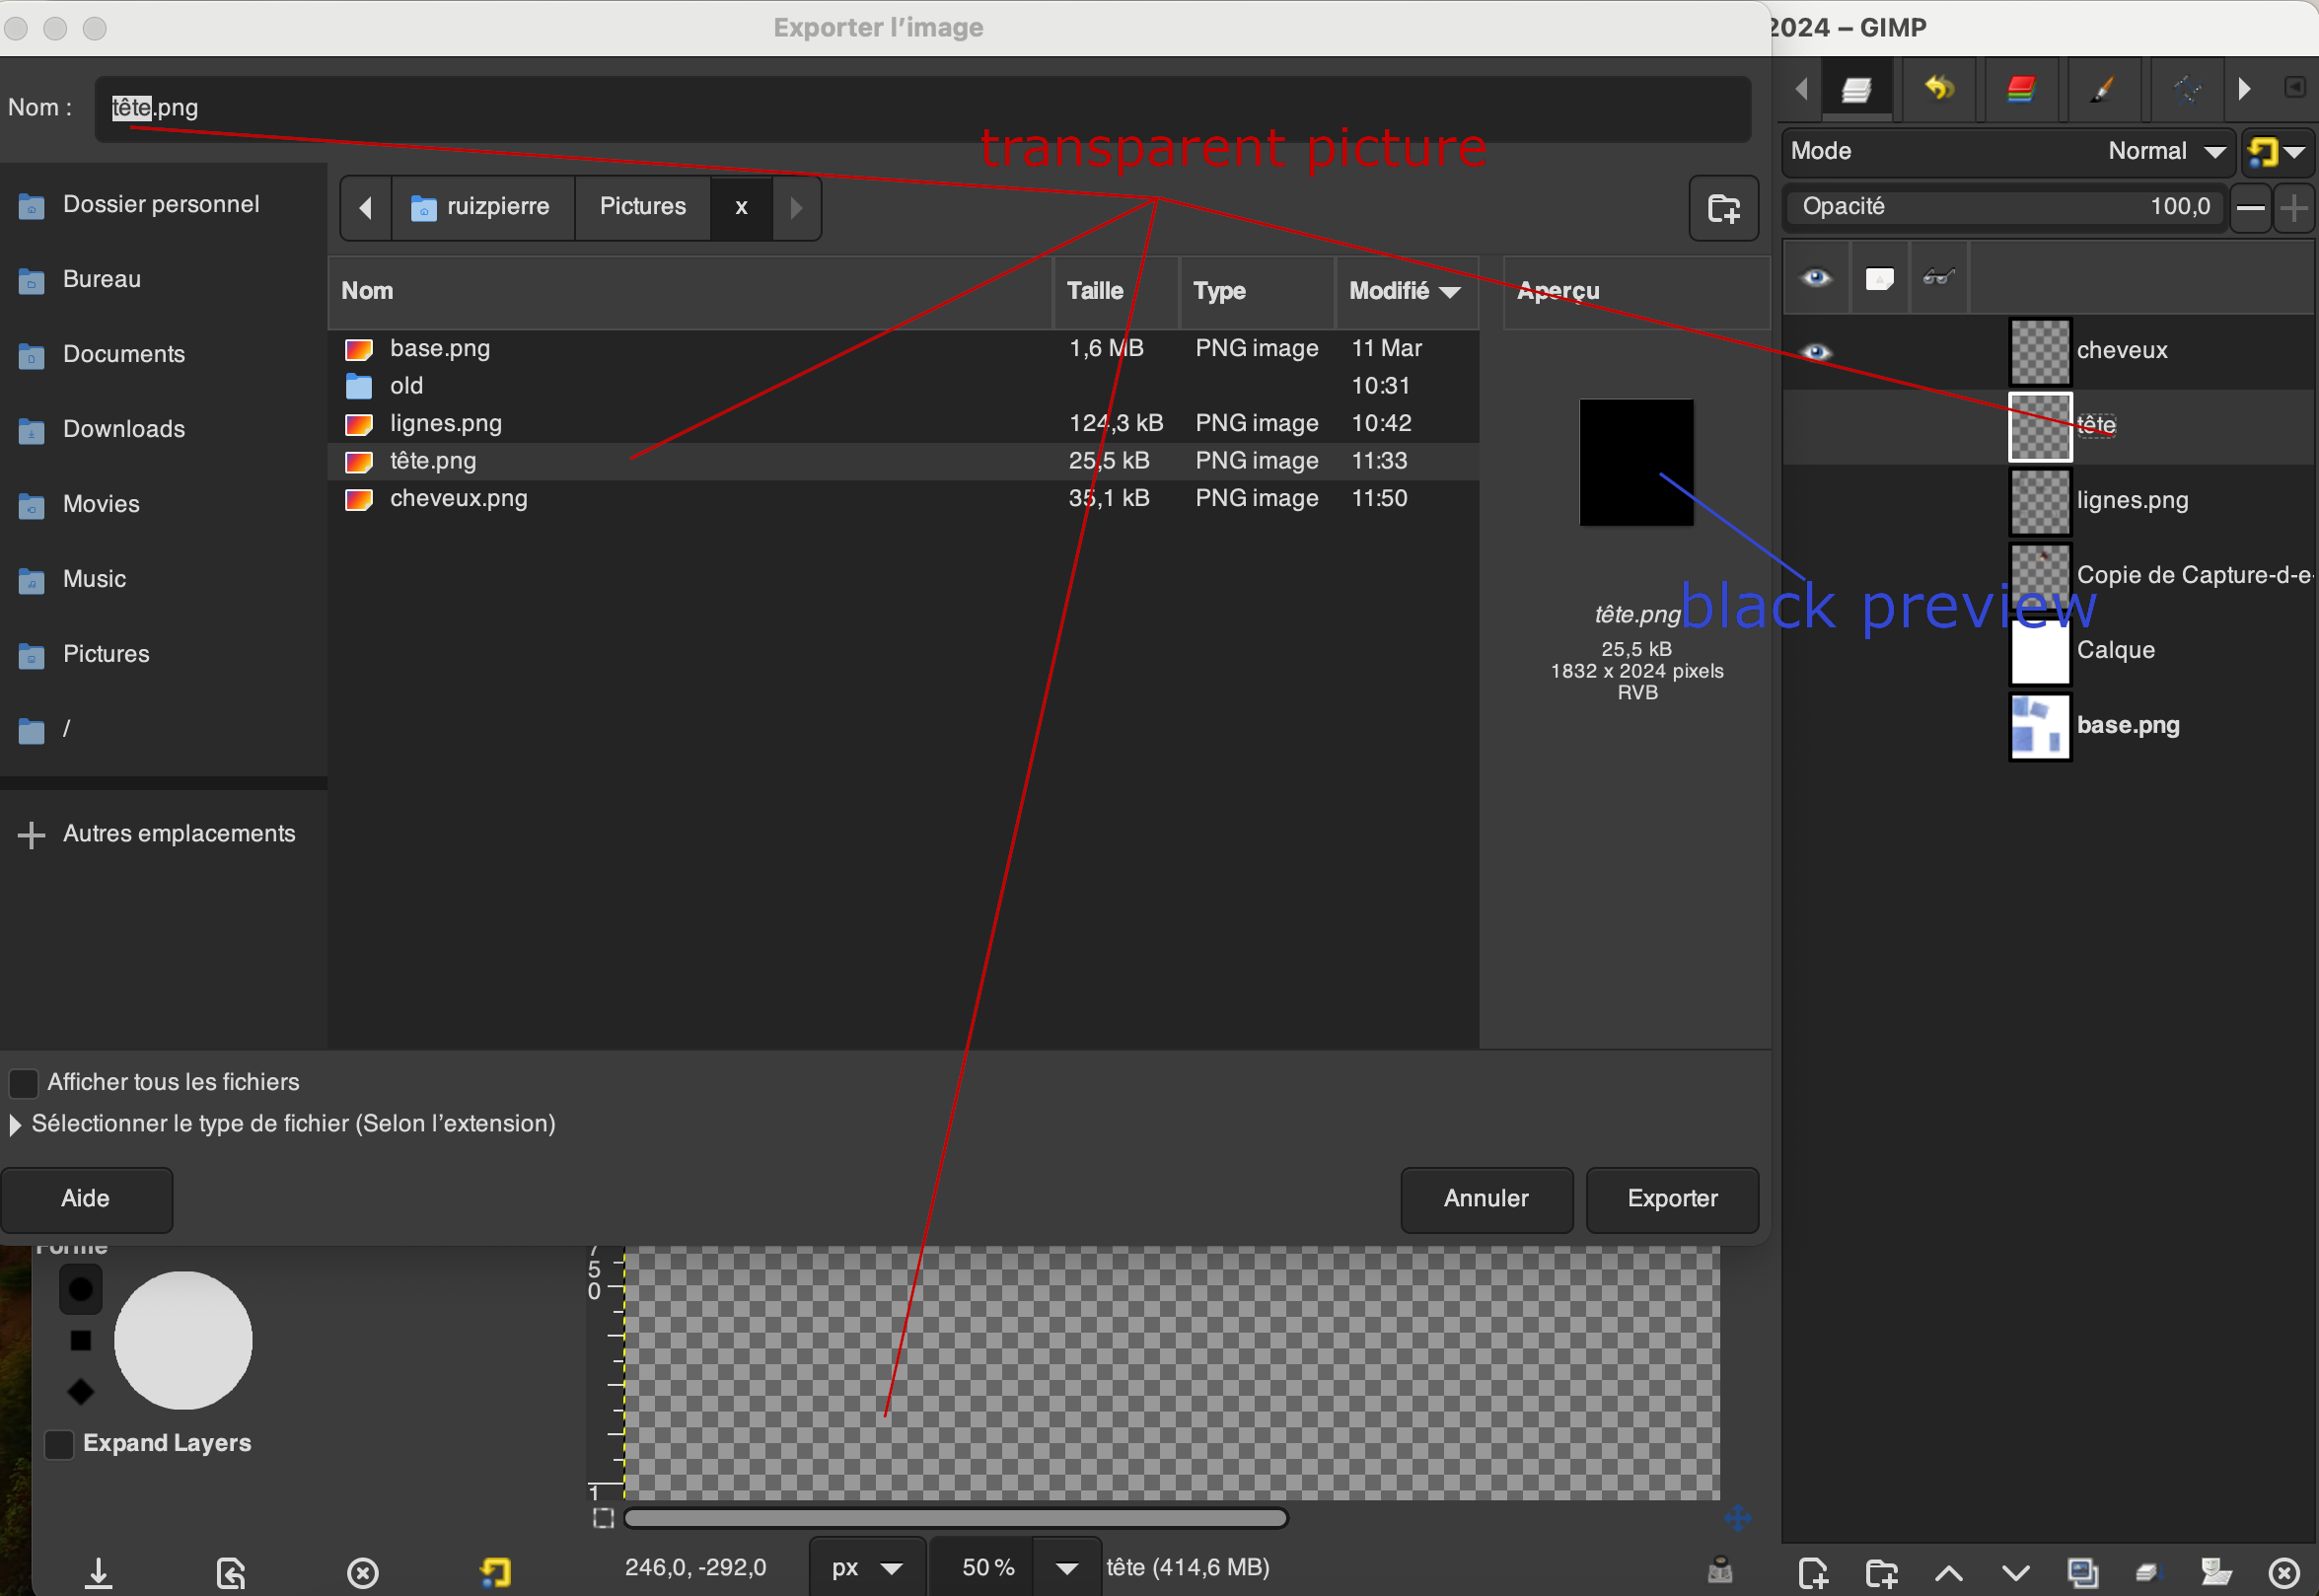Click the create folder icon in dialog
Screen dimensions: 2319x1596
point(1723,208)
